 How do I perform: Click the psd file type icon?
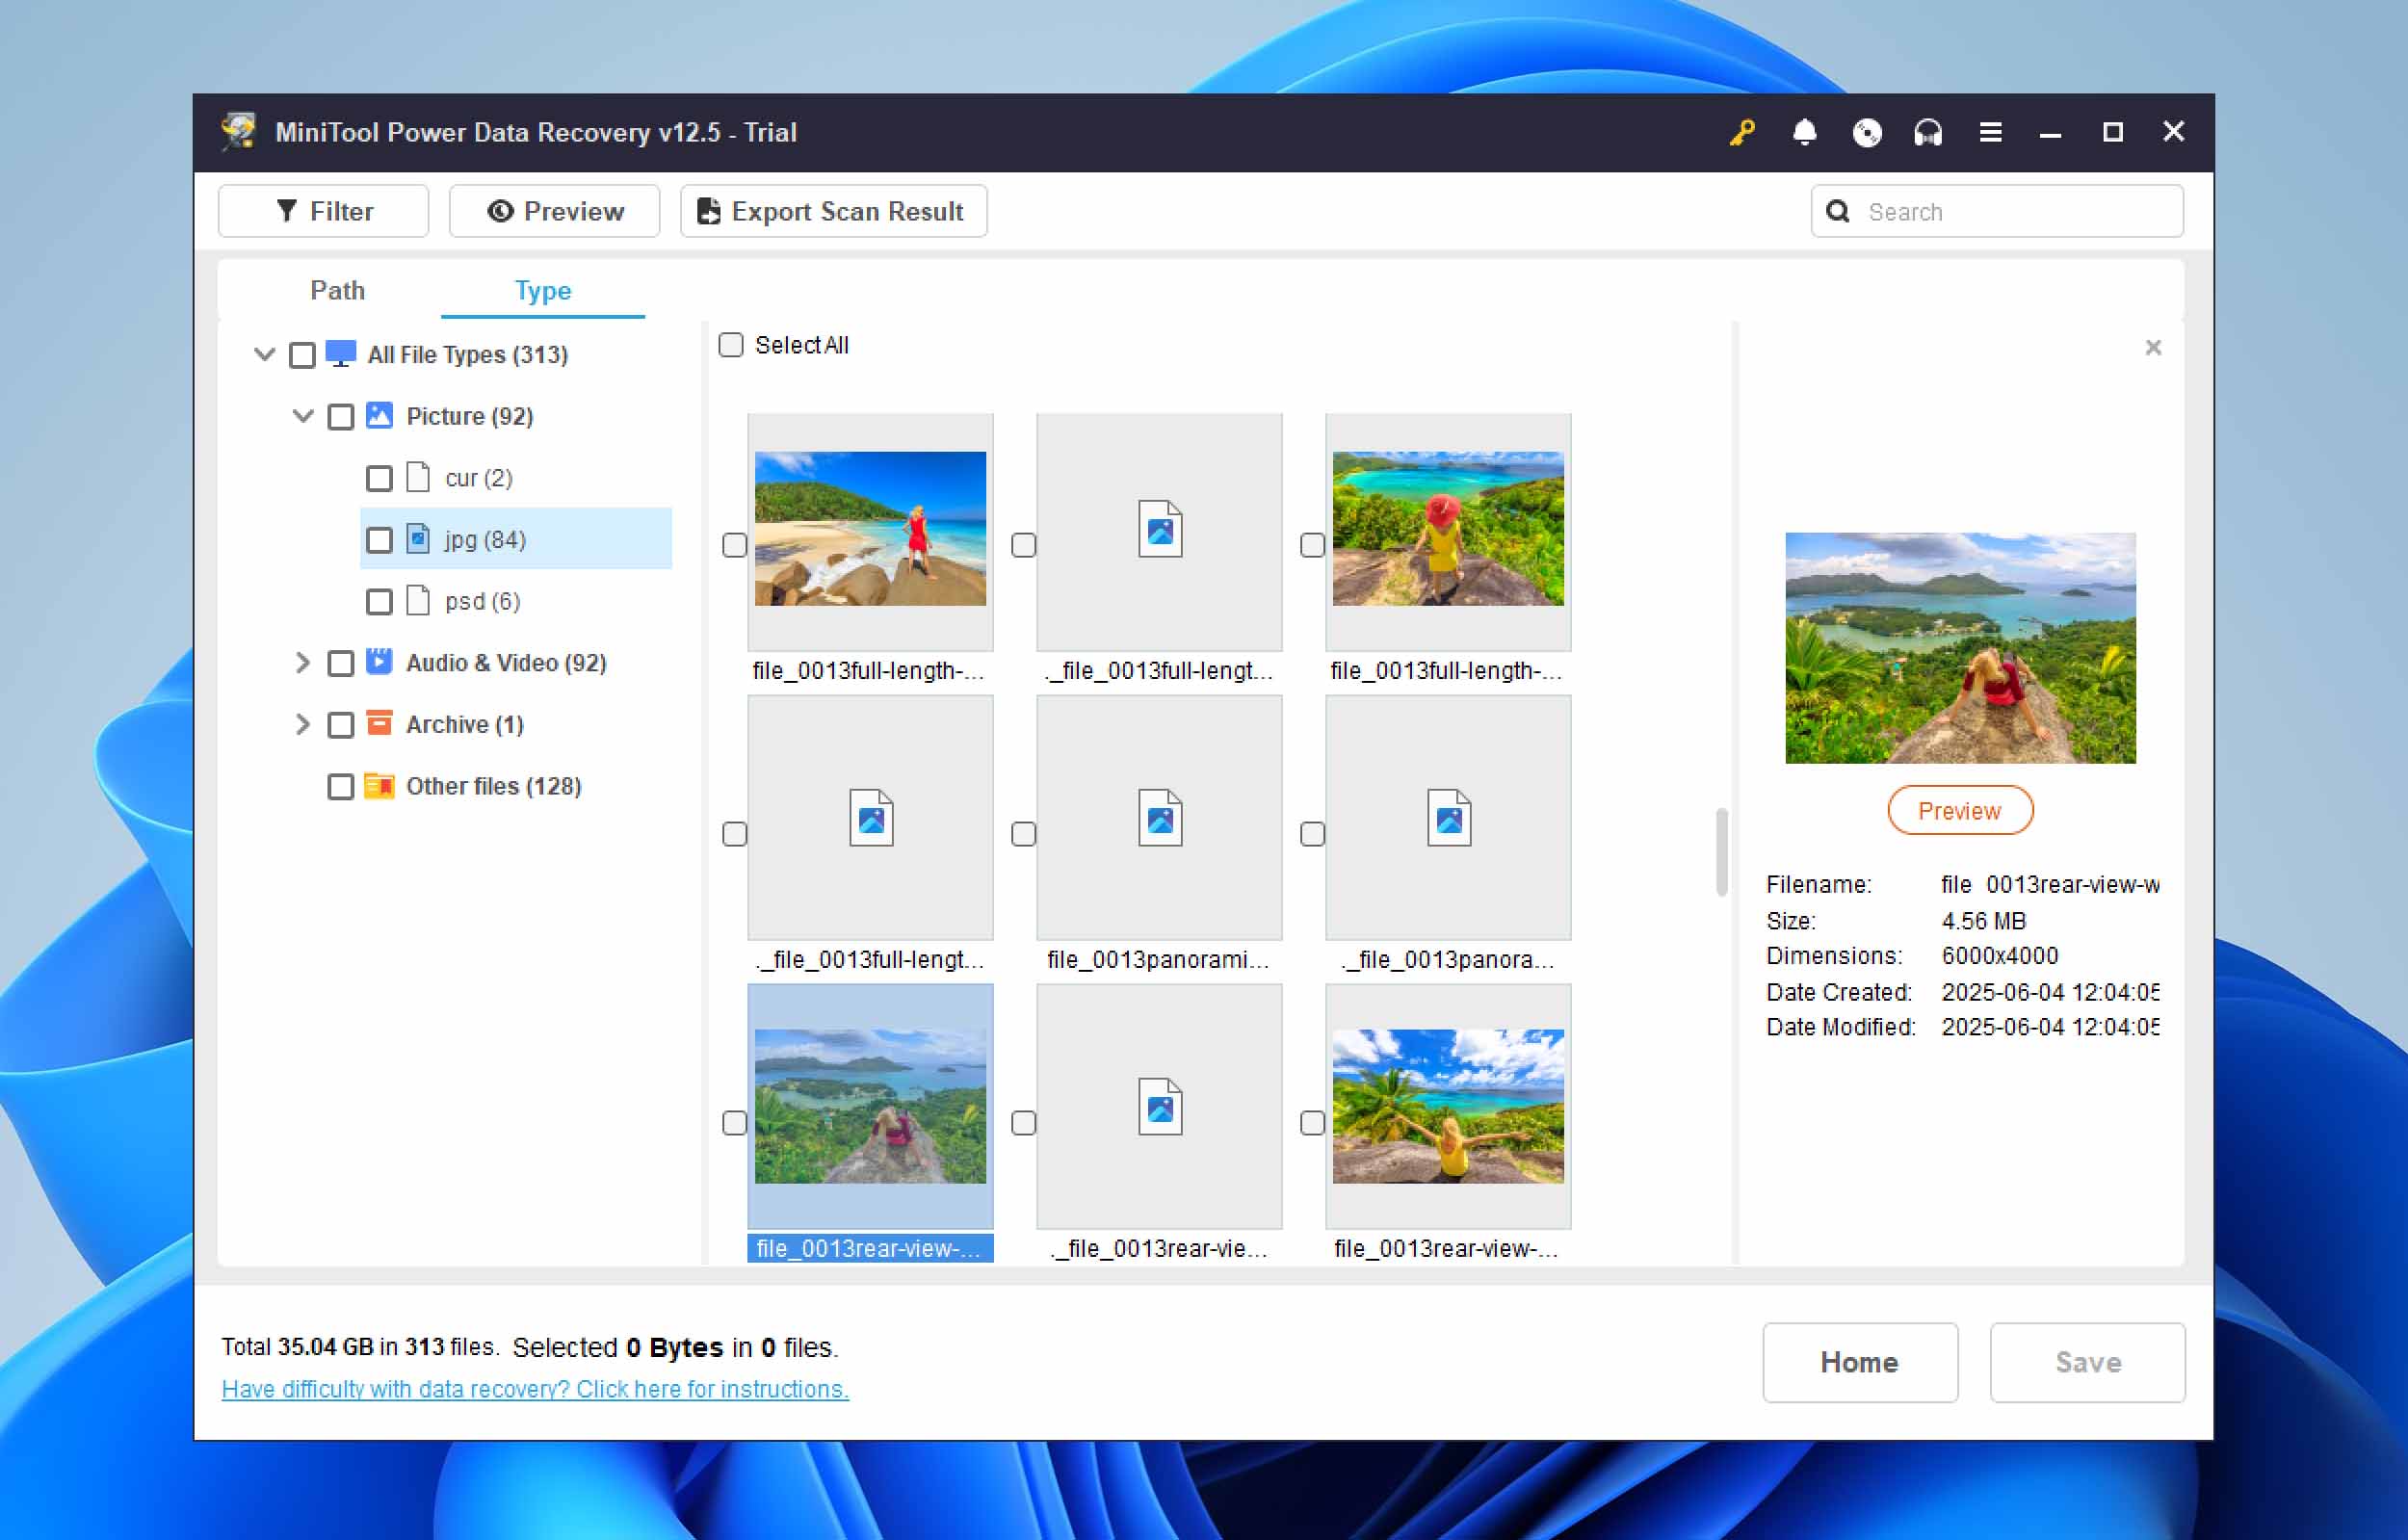coord(418,600)
